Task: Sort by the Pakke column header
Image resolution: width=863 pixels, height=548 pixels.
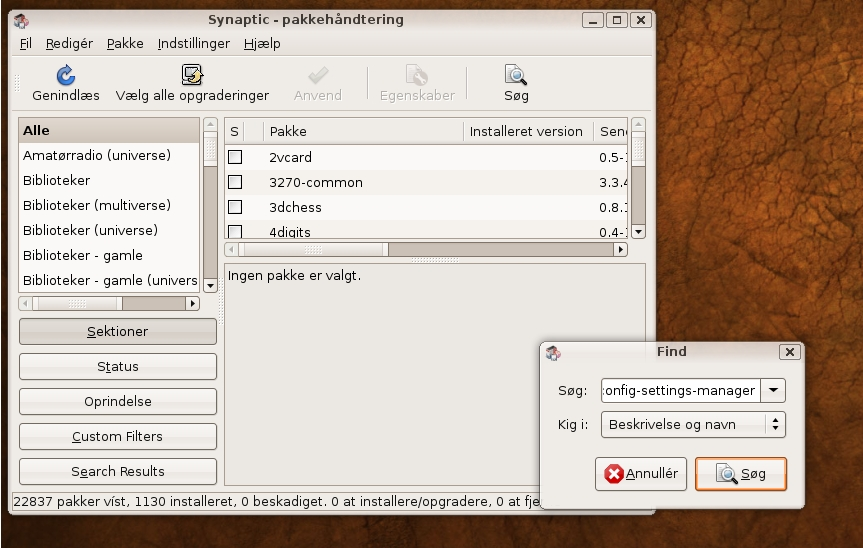Action: (364, 131)
